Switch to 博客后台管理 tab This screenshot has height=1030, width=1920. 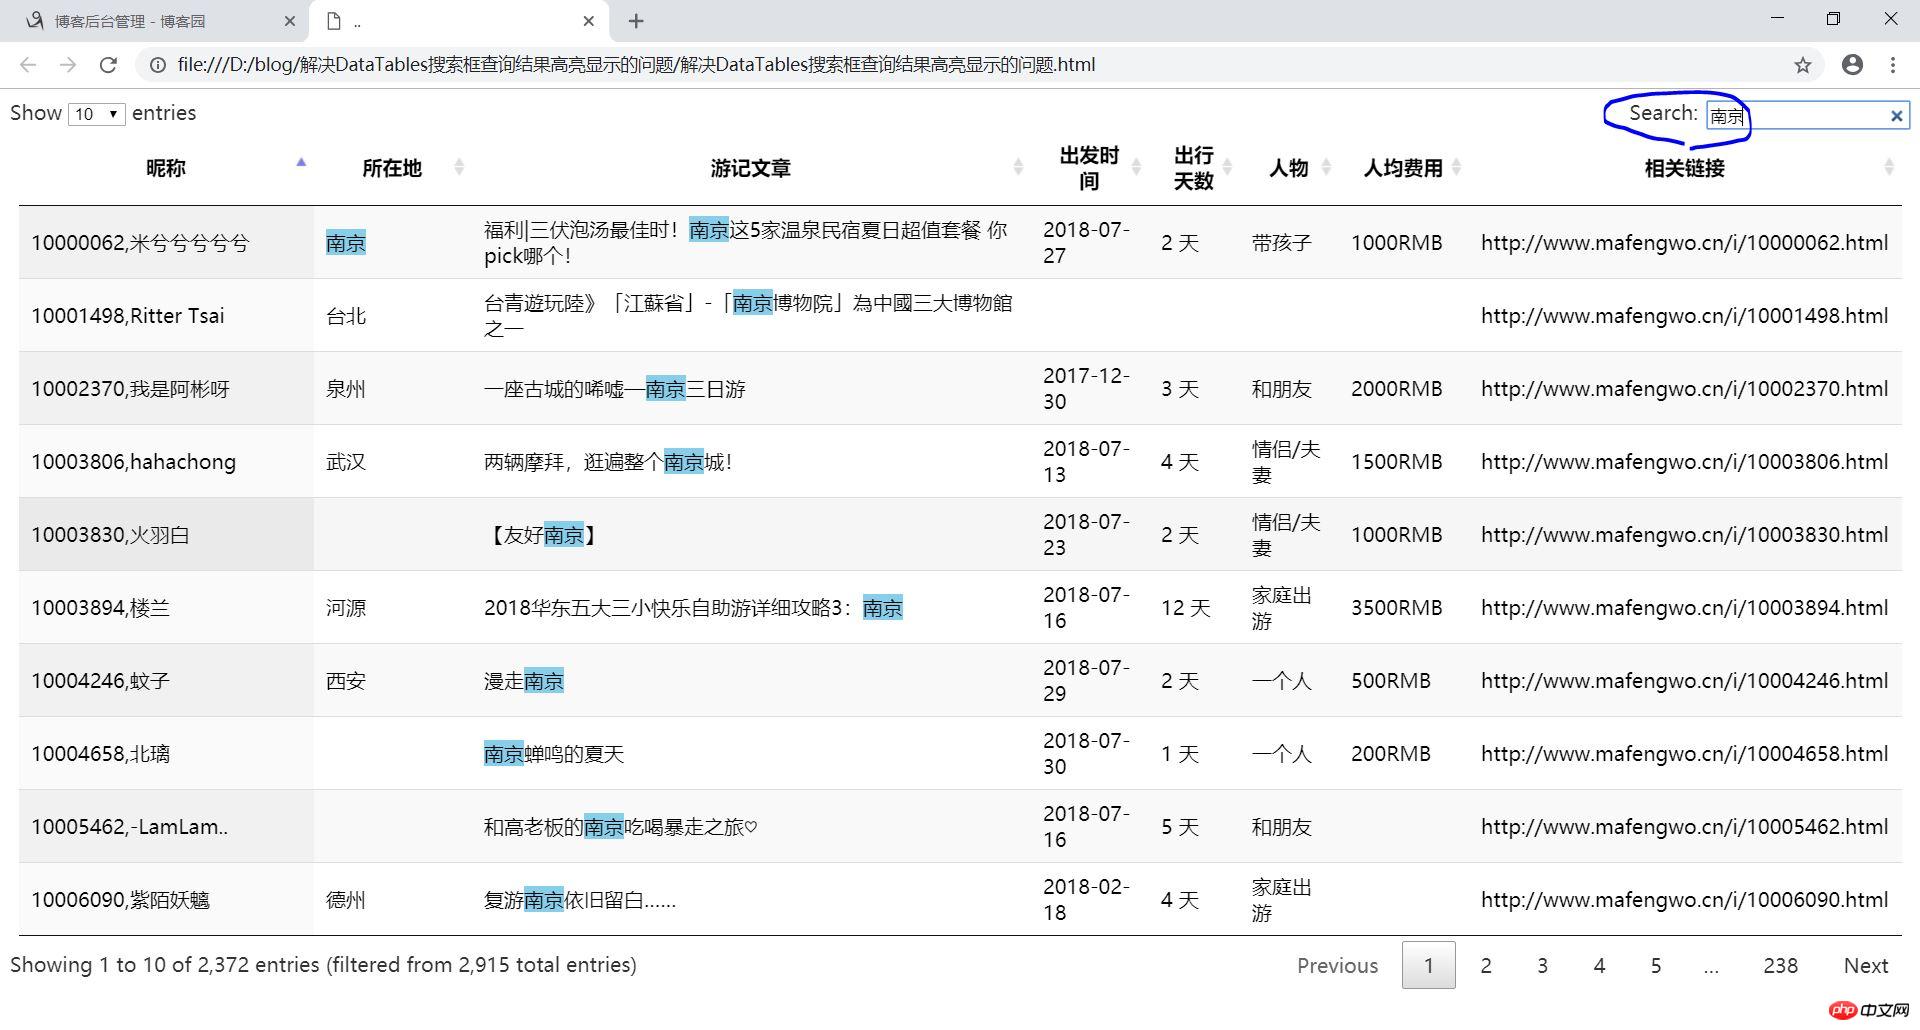pyautogui.click(x=130, y=21)
